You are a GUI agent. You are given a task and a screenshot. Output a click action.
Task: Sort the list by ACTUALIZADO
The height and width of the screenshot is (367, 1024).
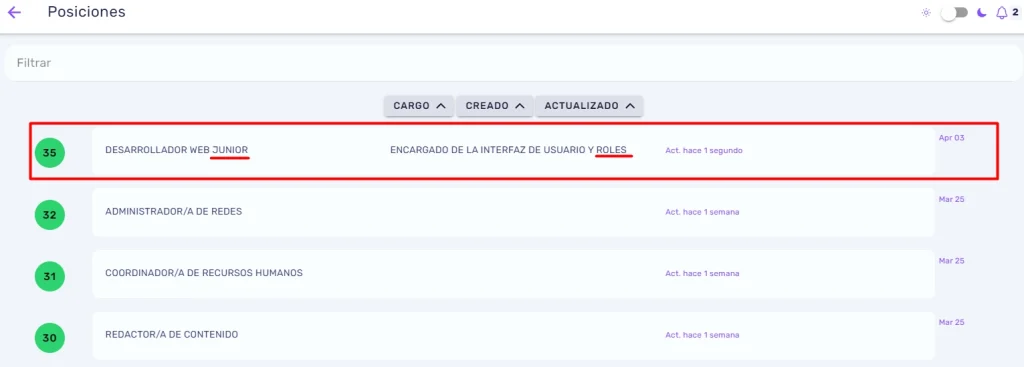589,106
